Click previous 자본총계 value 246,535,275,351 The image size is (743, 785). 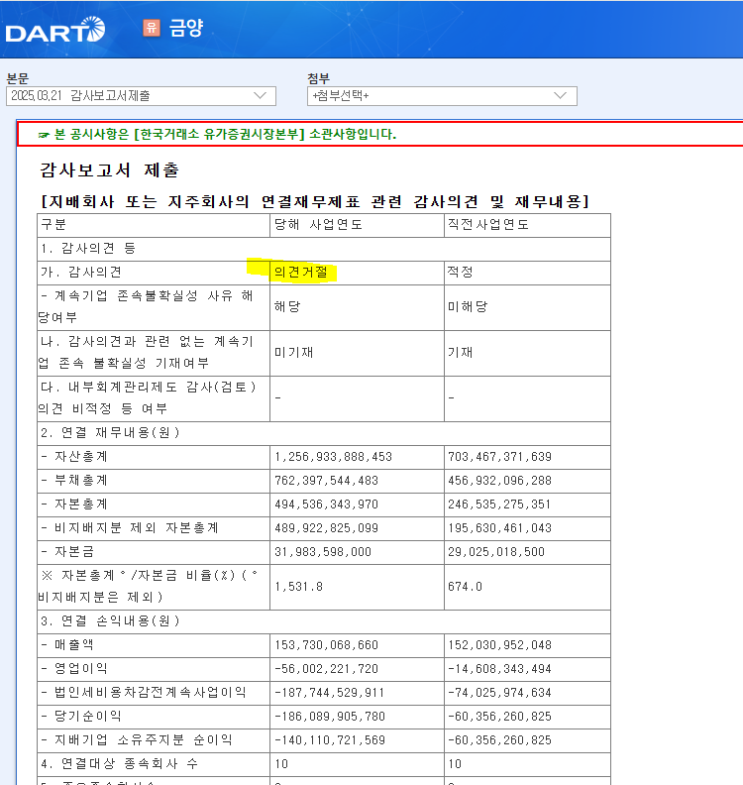click(500, 504)
